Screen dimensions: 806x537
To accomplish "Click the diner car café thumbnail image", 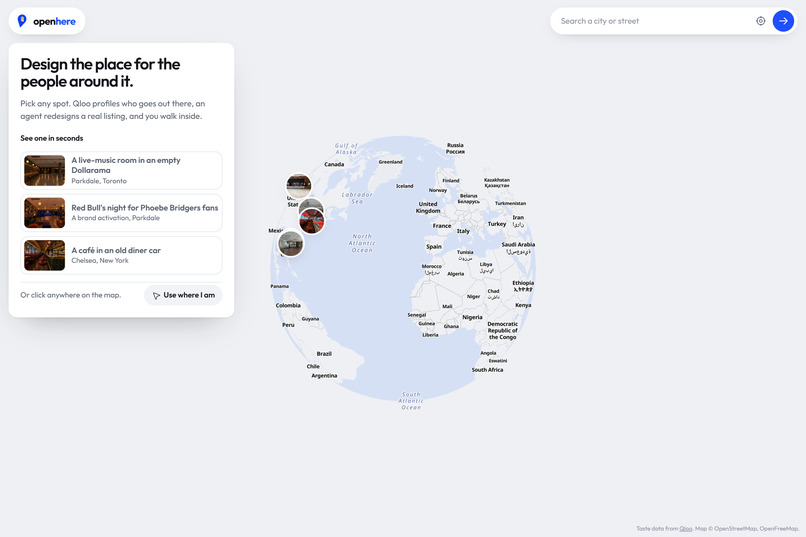I will coord(45,255).
